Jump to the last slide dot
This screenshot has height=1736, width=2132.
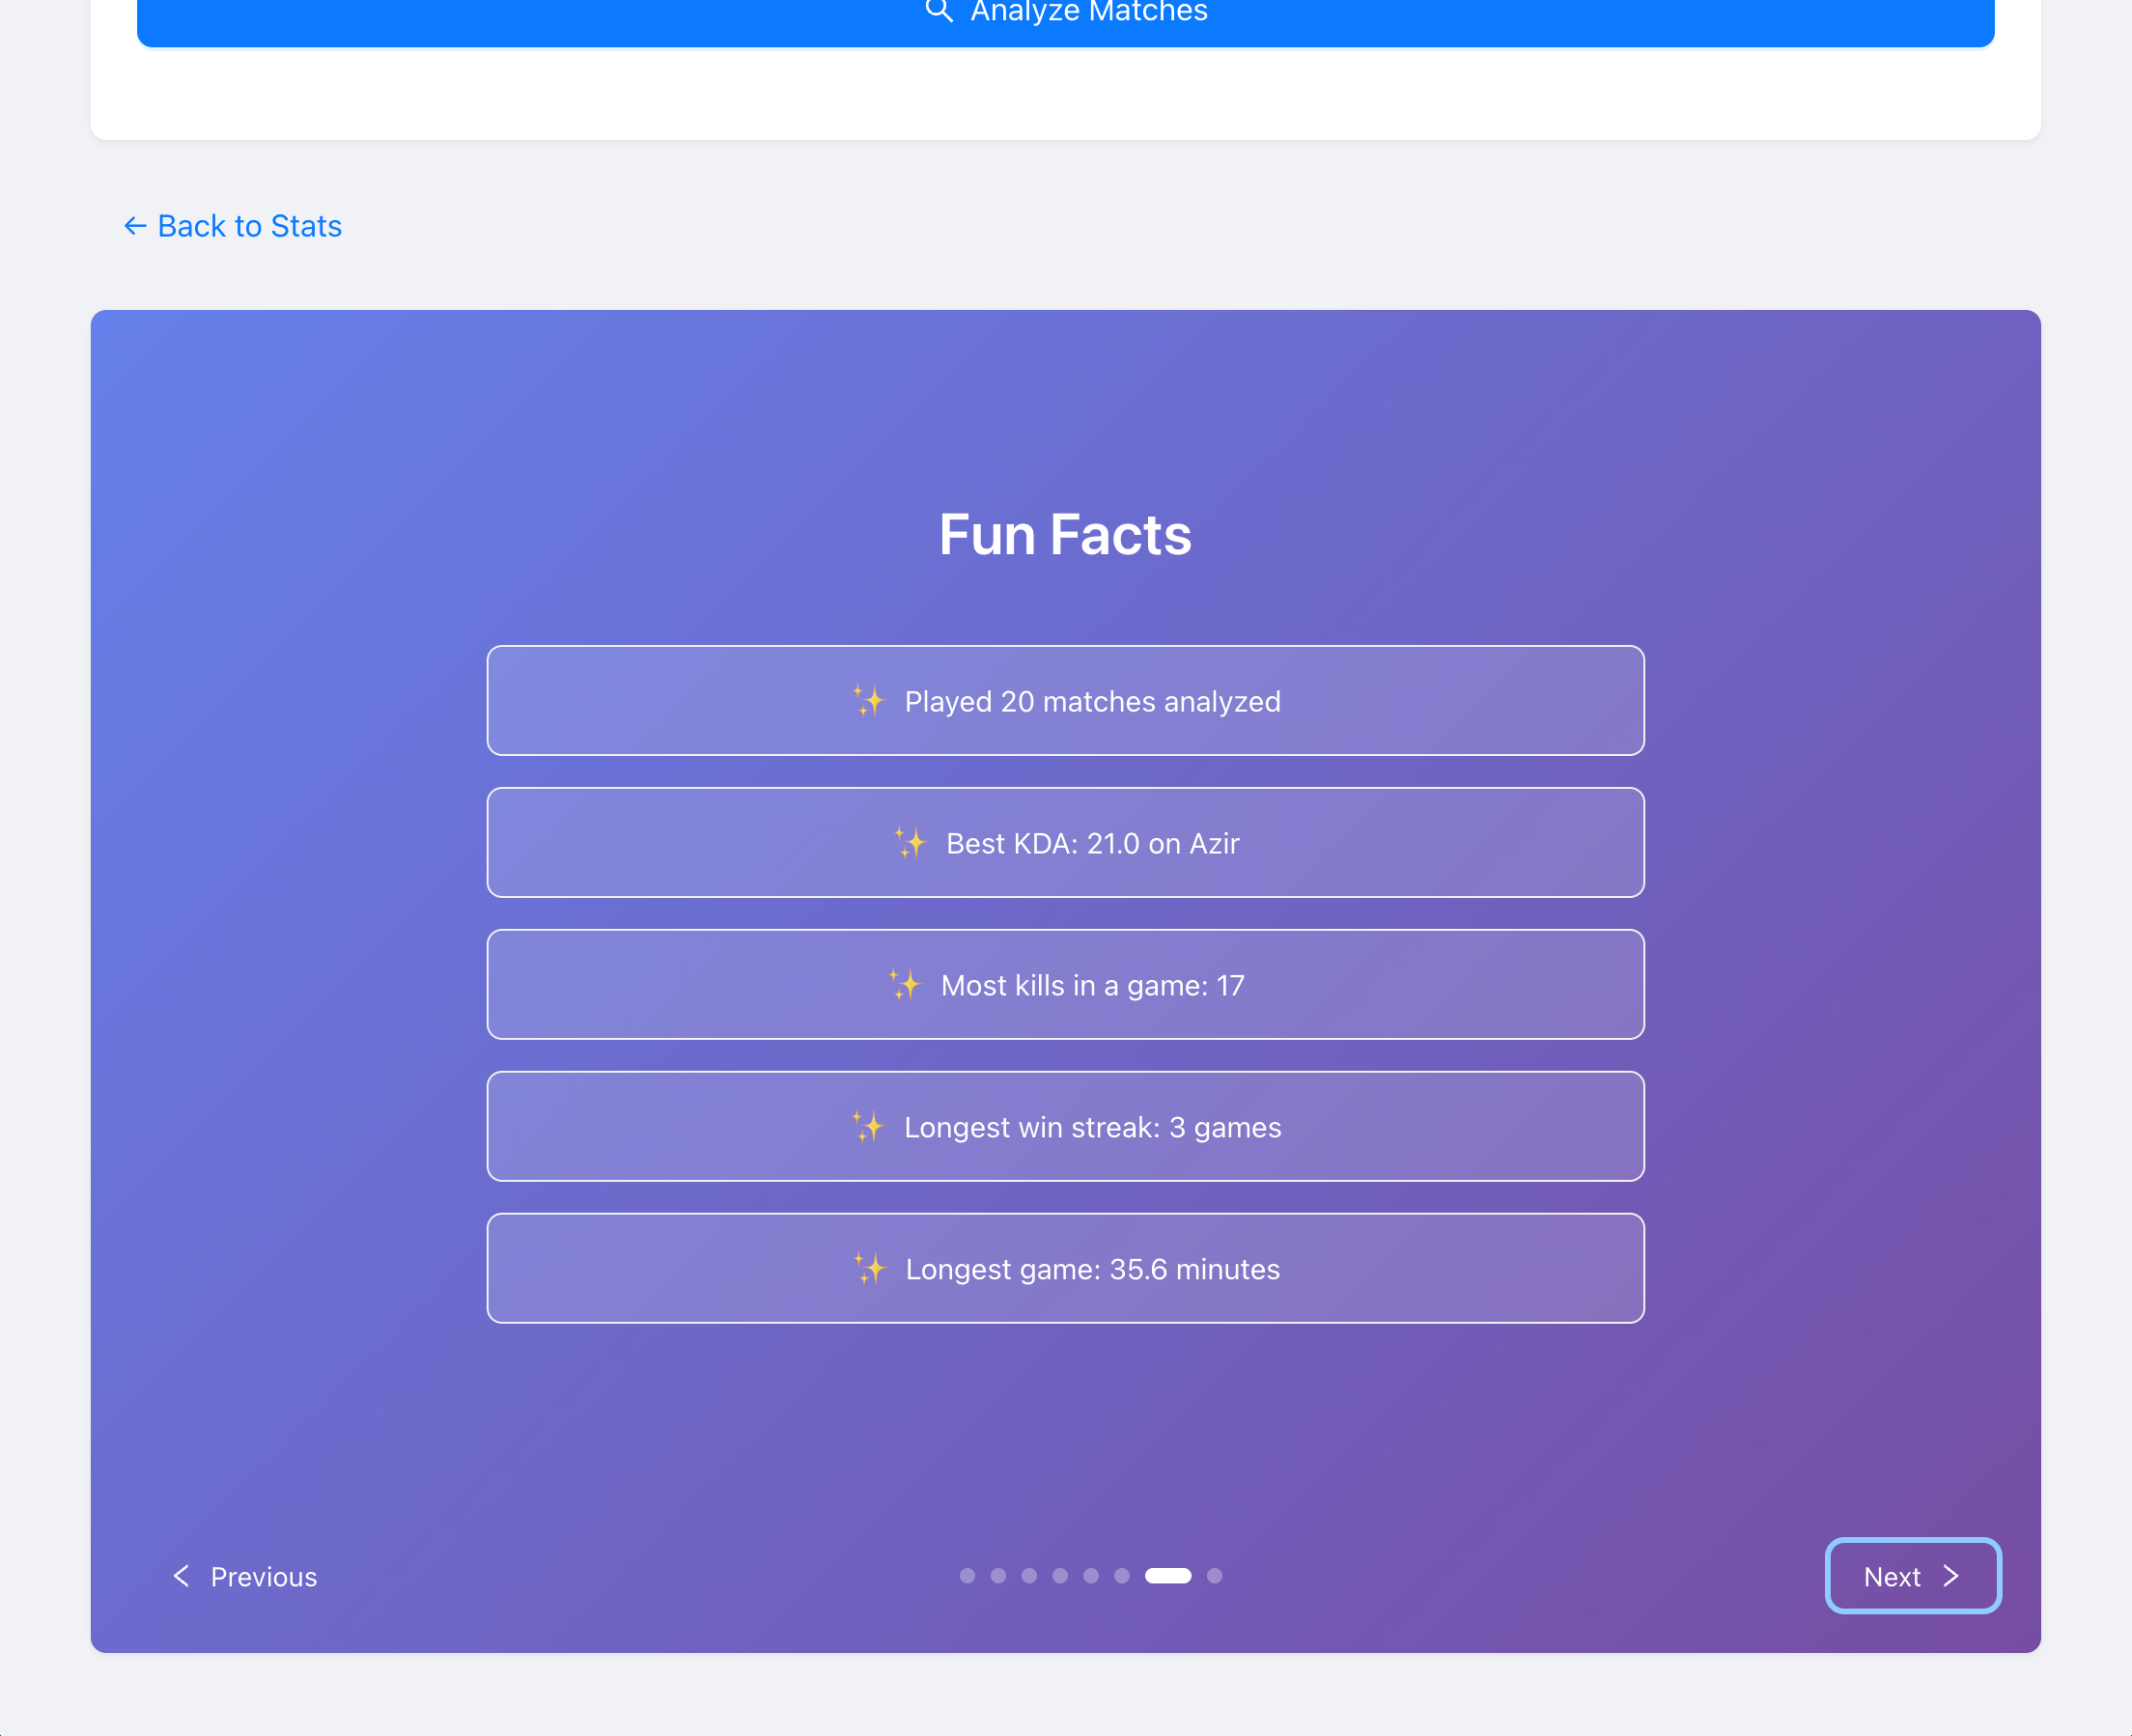click(x=1214, y=1576)
